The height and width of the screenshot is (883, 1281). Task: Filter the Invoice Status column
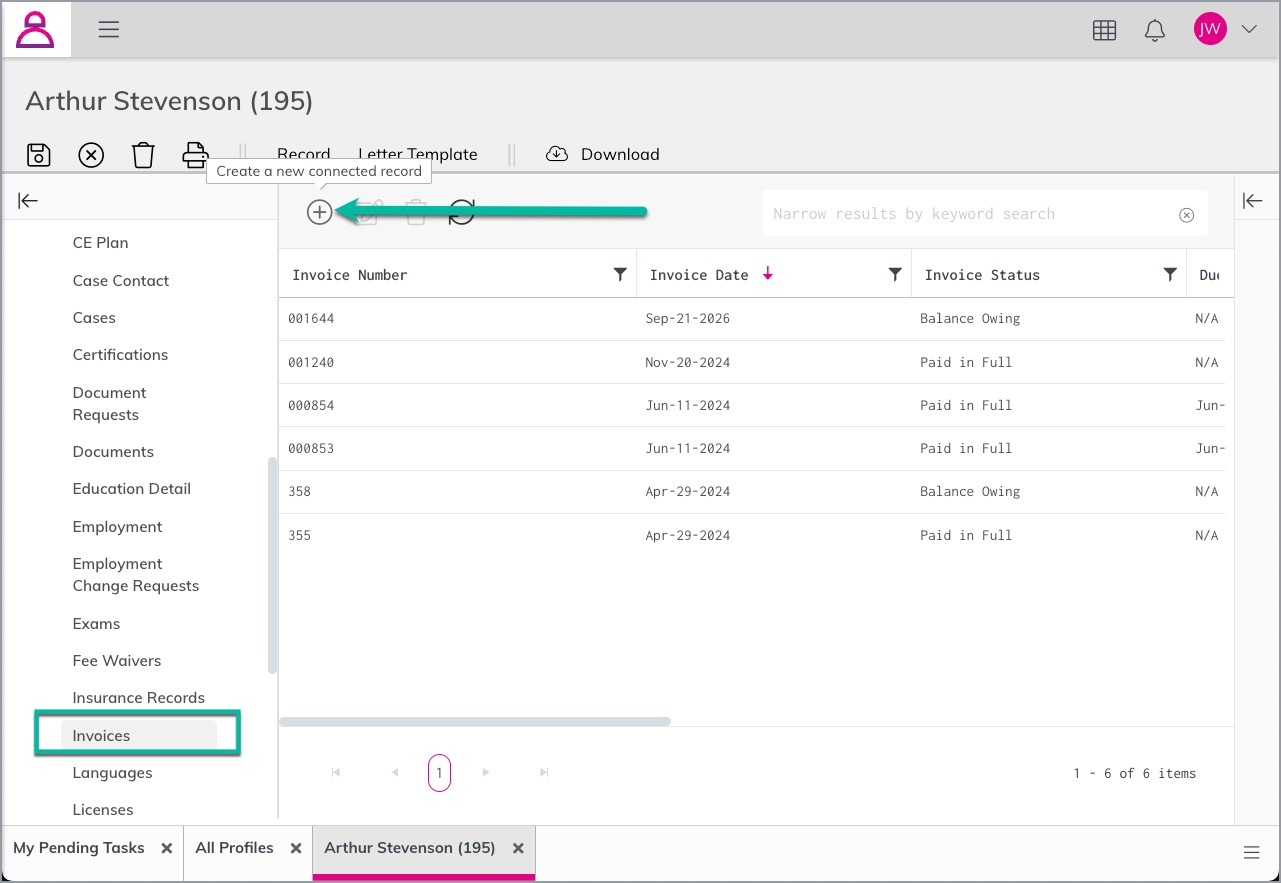point(1170,275)
